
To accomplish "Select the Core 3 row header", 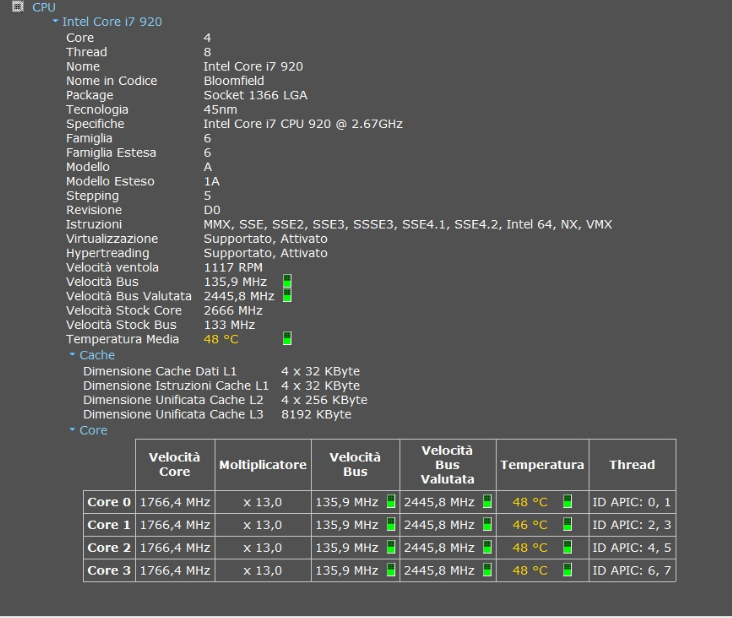I will [x=109, y=570].
